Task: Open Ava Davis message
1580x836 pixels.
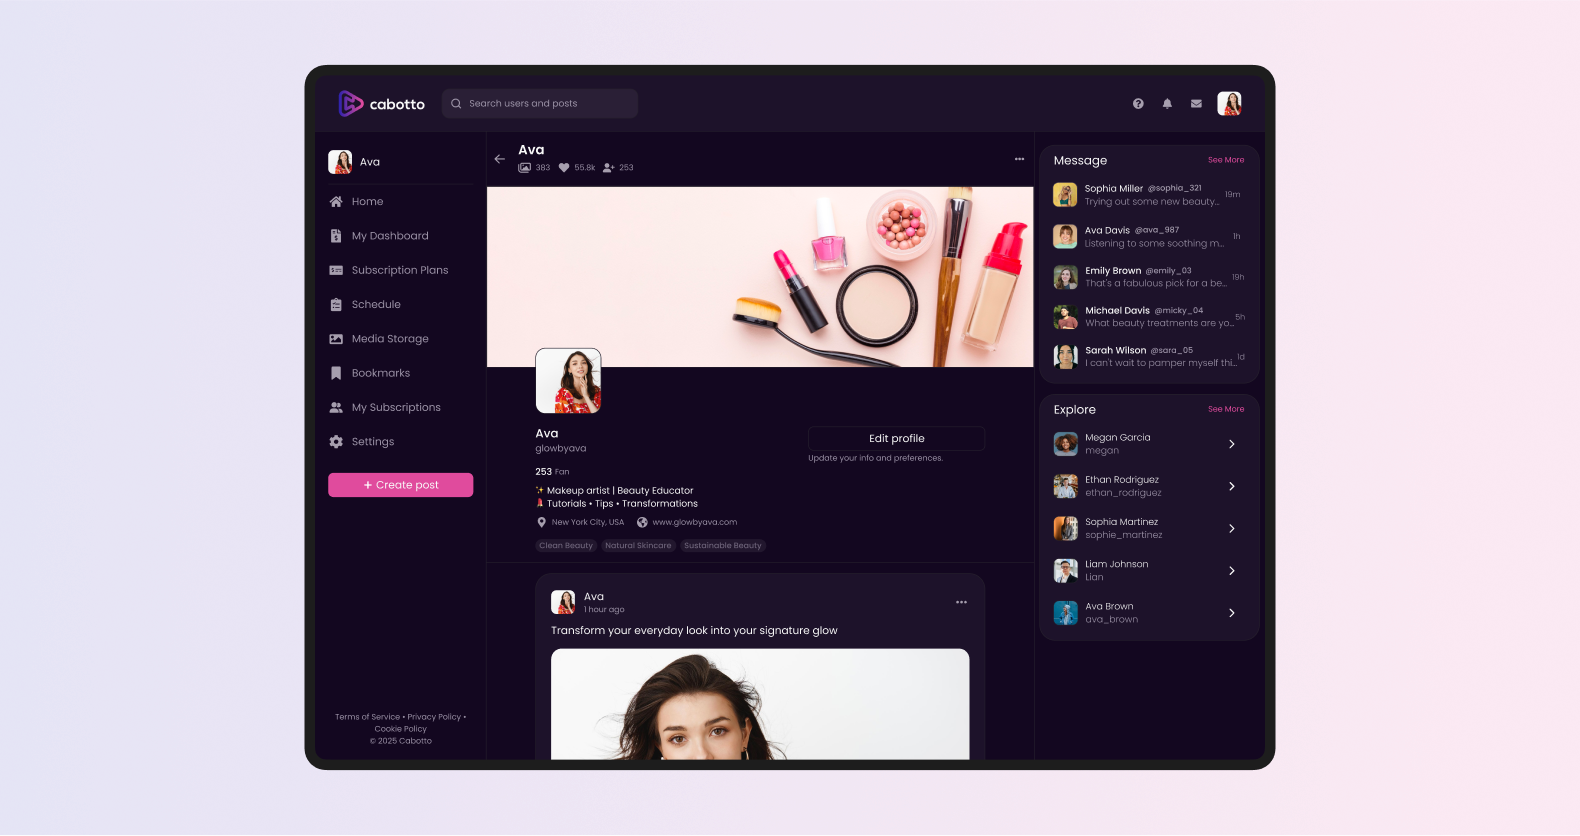Action: [1148, 237]
